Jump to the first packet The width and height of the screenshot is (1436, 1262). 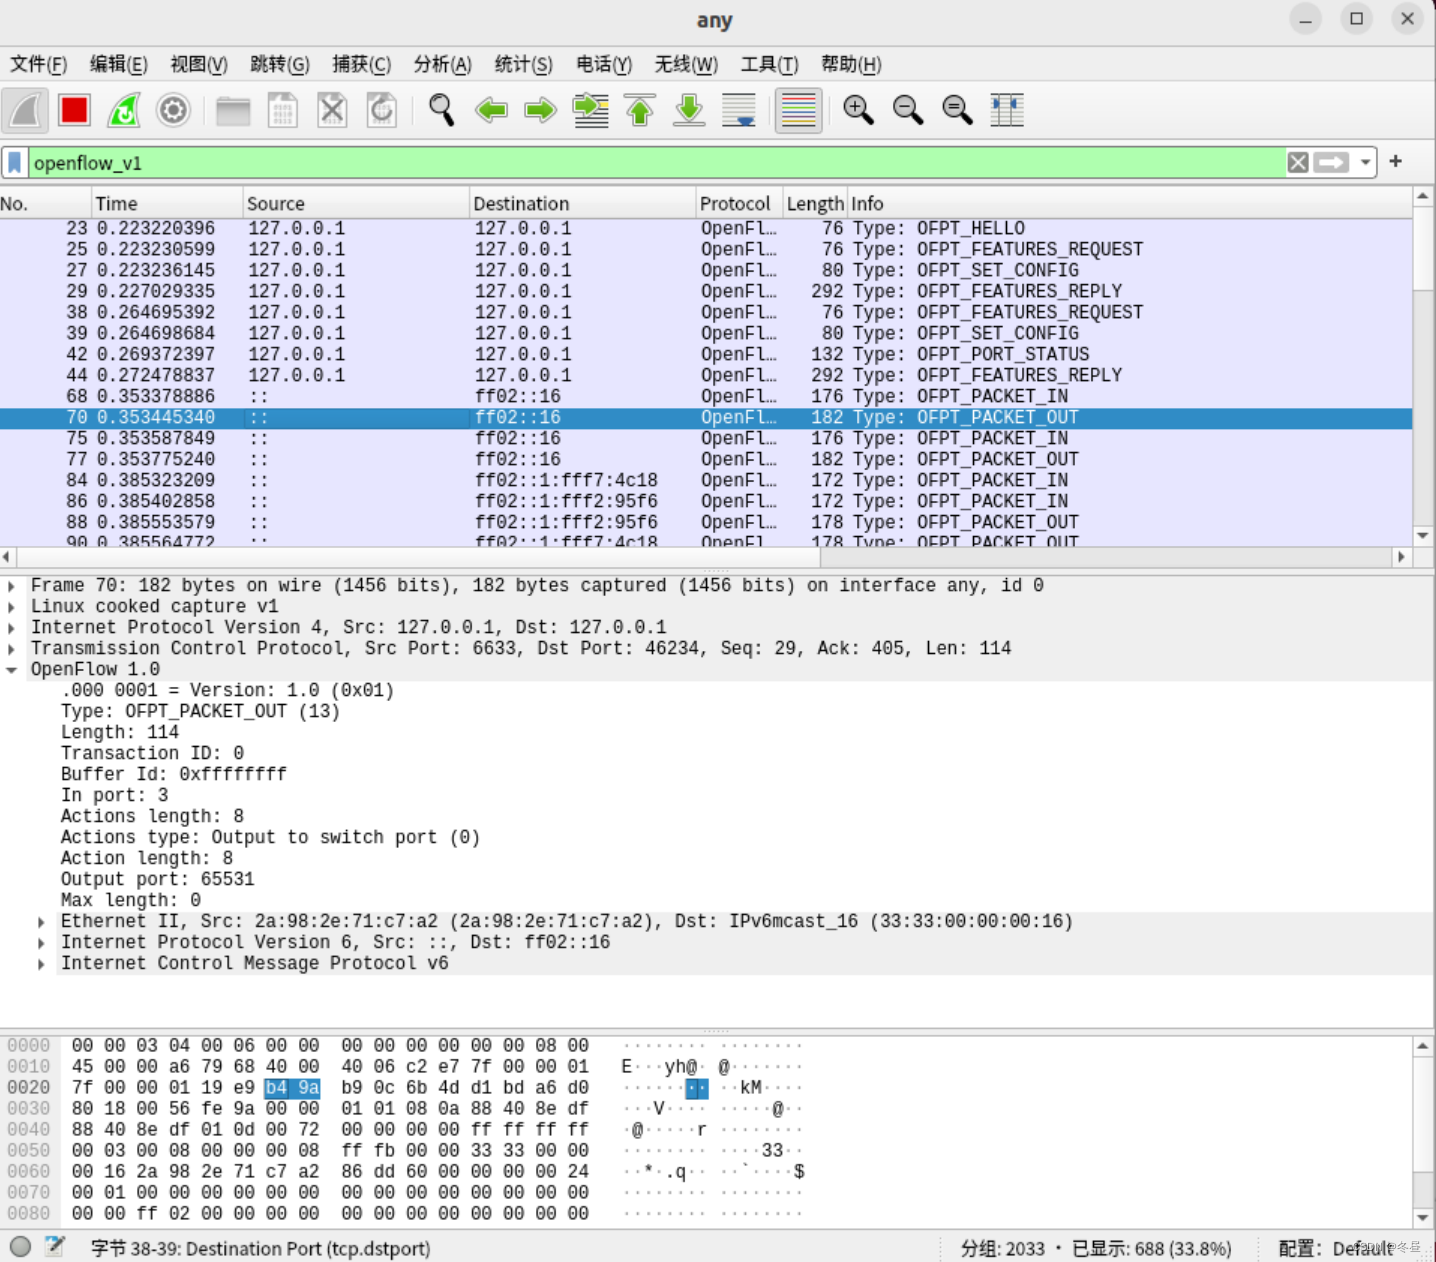(640, 110)
